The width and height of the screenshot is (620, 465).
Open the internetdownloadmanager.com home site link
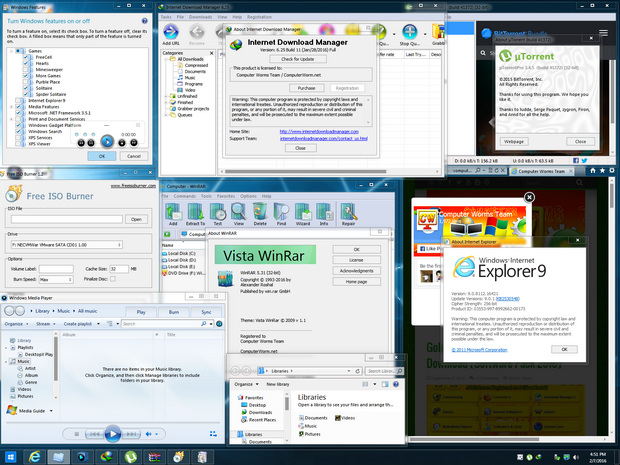coord(319,131)
